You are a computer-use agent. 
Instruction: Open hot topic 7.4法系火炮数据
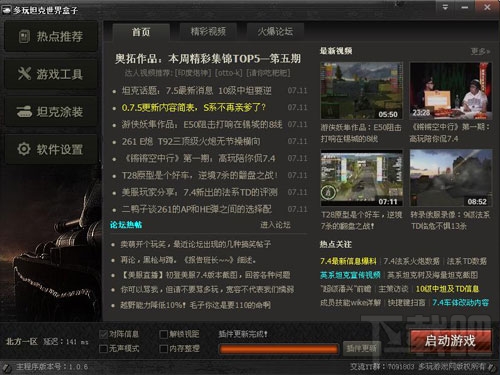[x=411, y=261]
